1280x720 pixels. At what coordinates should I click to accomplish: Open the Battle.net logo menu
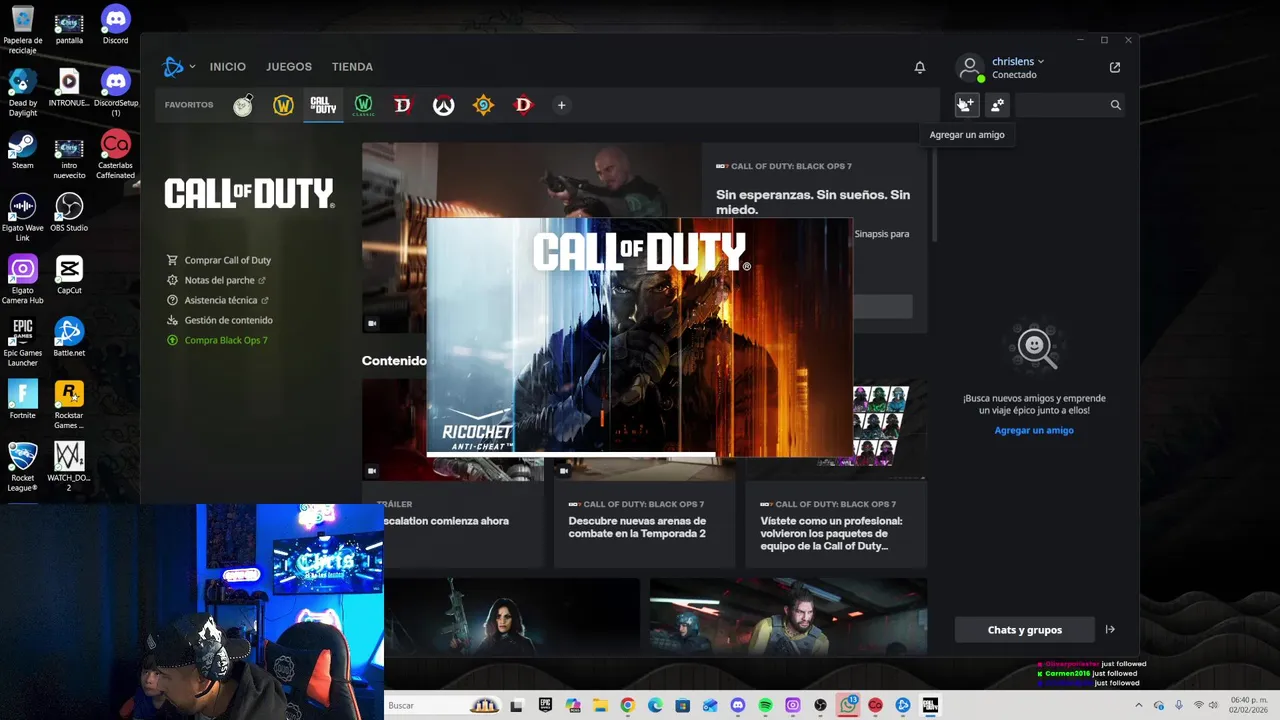[x=173, y=67]
